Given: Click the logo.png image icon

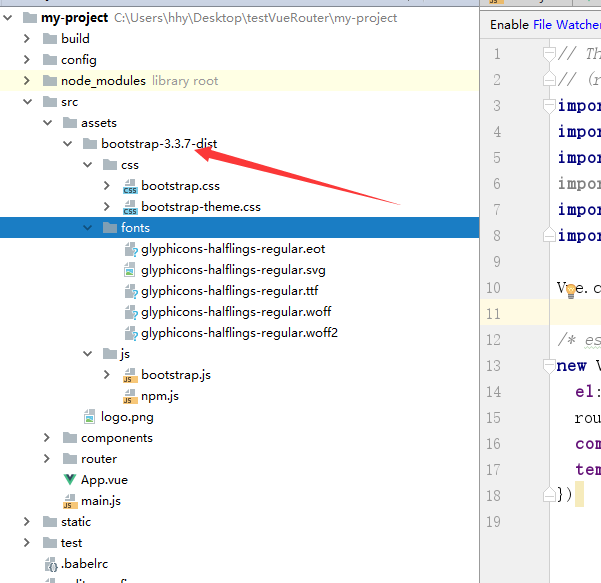Looking at the screenshot, I should tap(90, 417).
